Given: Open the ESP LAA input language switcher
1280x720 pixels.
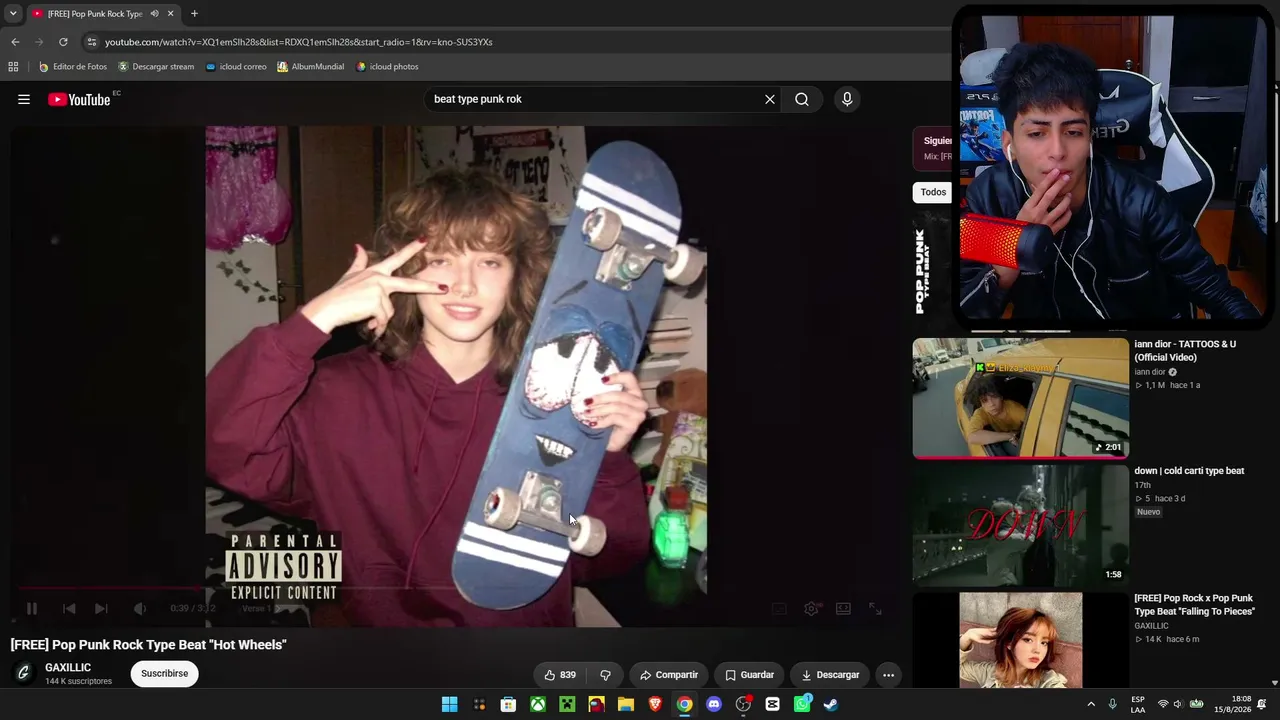Looking at the screenshot, I should (1138, 704).
